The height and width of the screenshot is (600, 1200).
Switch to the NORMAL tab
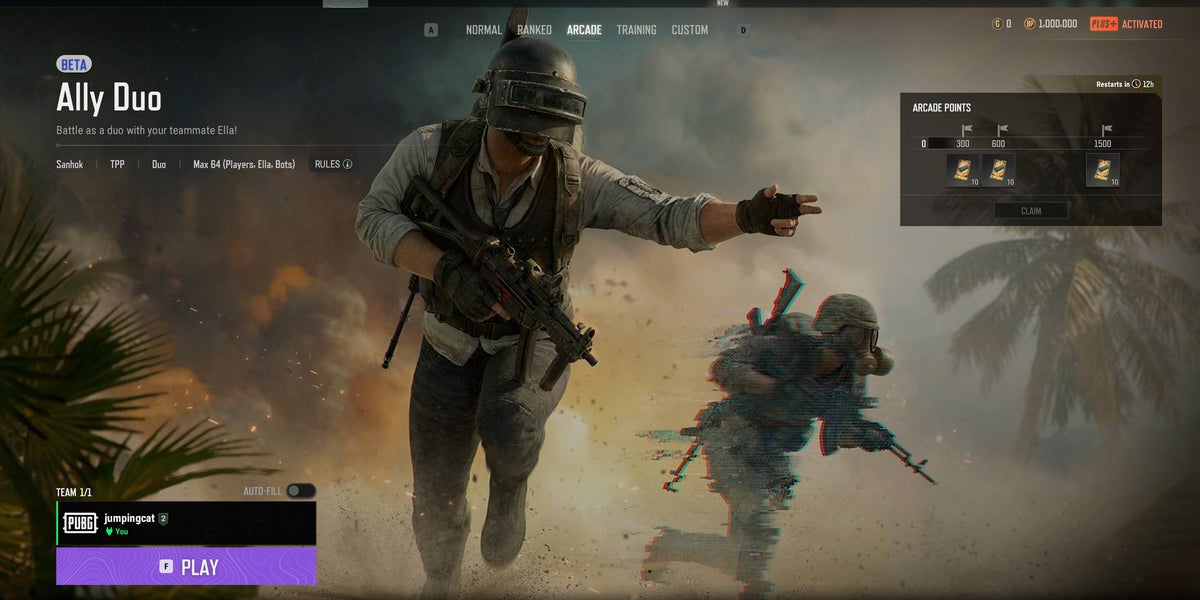coord(484,30)
